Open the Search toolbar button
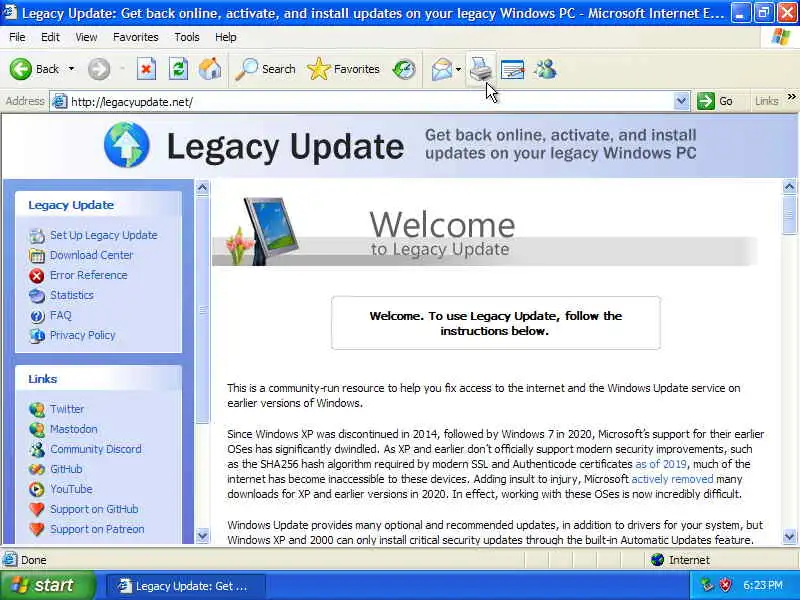 click(265, 69)
